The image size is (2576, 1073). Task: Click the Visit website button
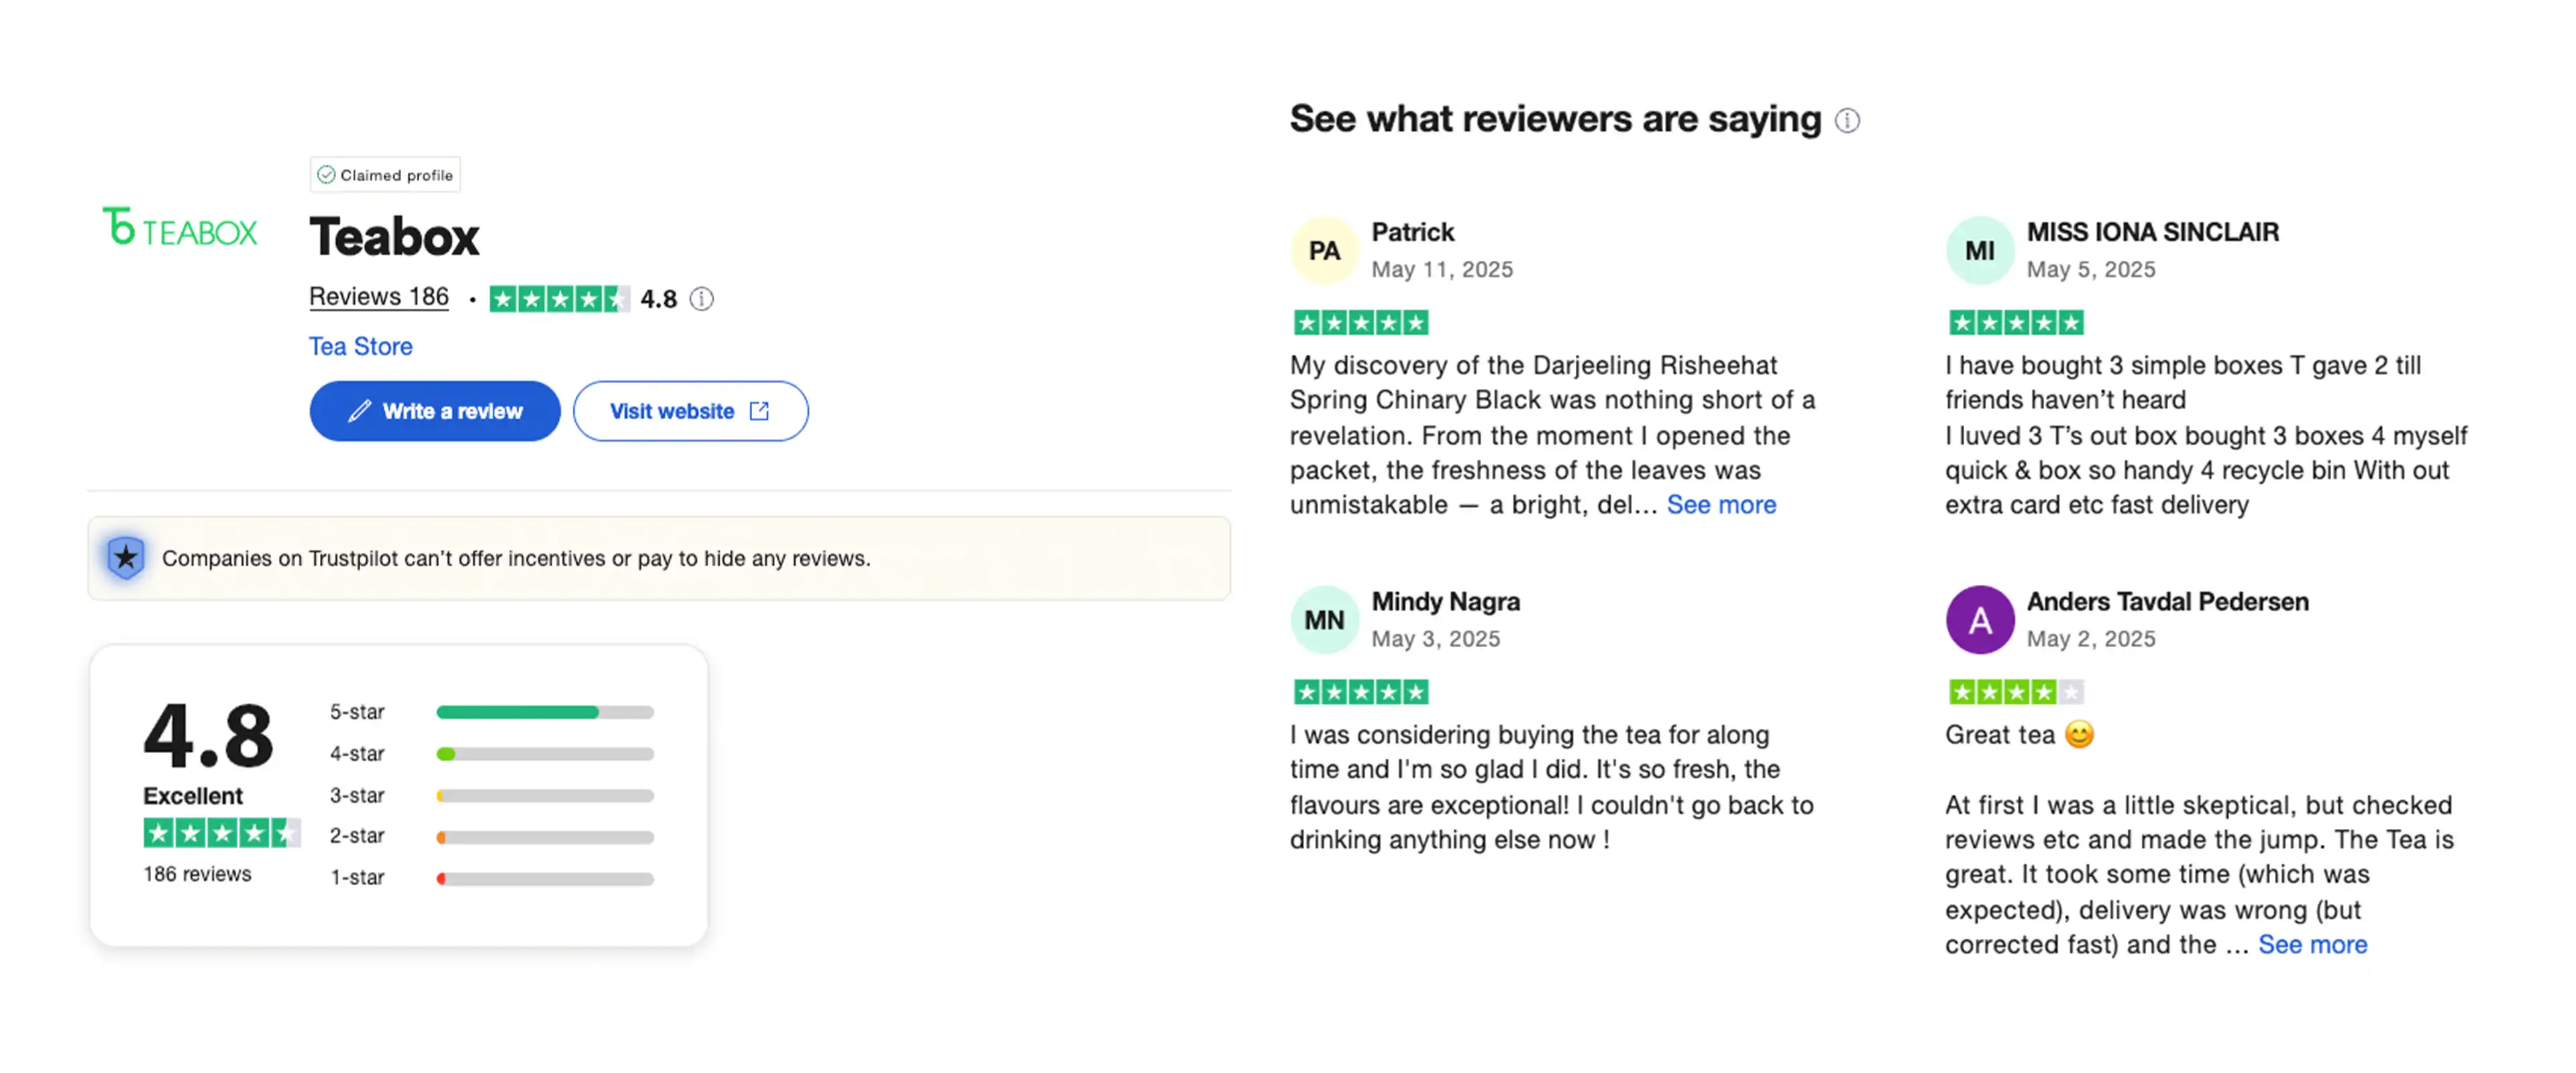coord(691,411)
